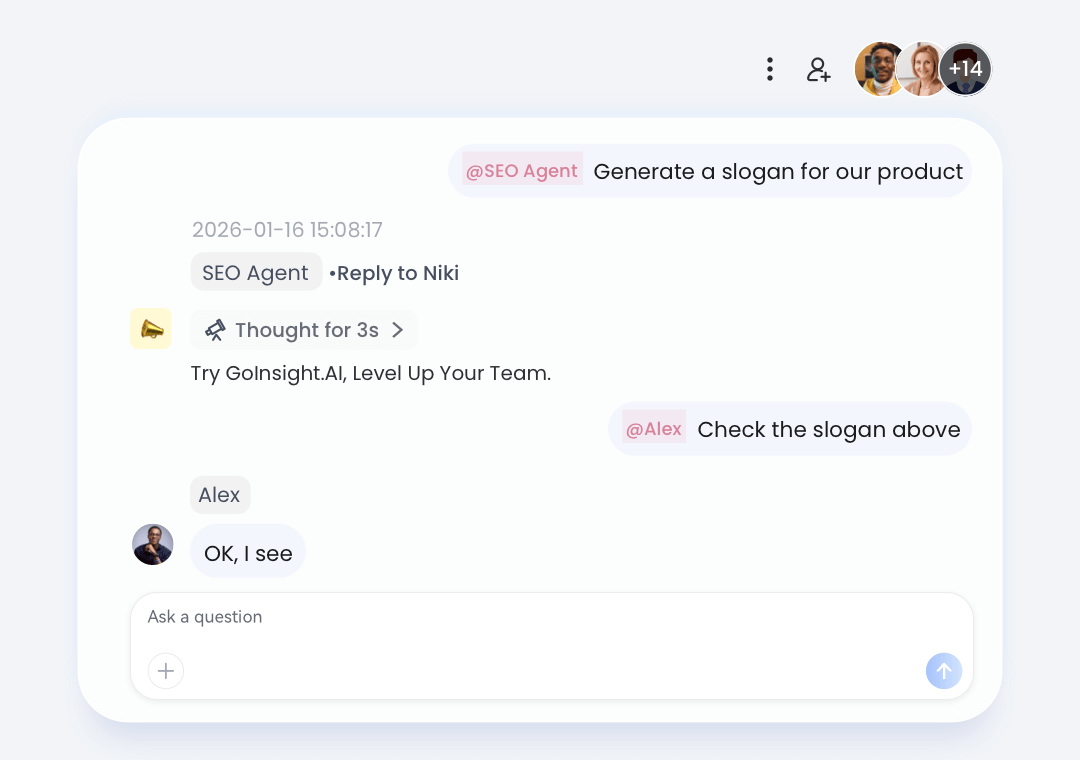
Task: Show the +14 more members
Action: (x=966, y=69)
